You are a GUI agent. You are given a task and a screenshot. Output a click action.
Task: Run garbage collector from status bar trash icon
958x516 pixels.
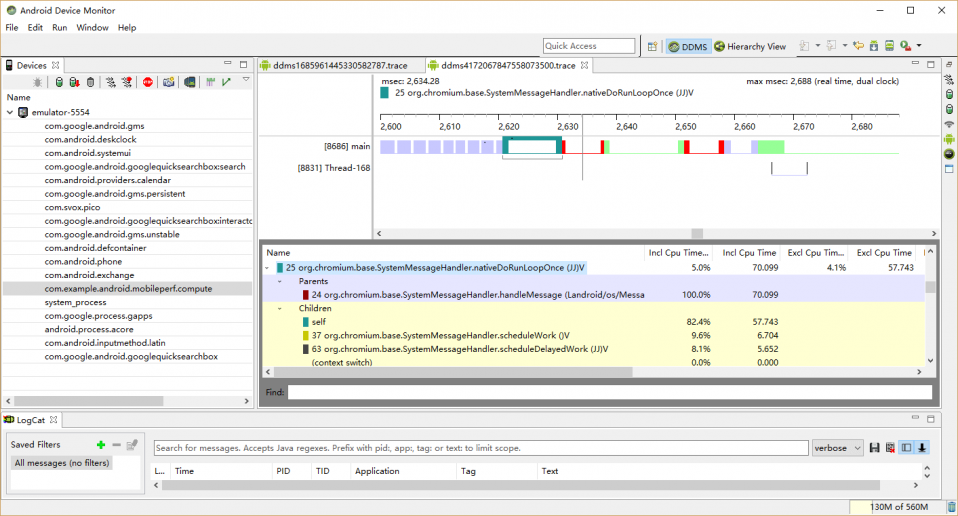[951, 507]
